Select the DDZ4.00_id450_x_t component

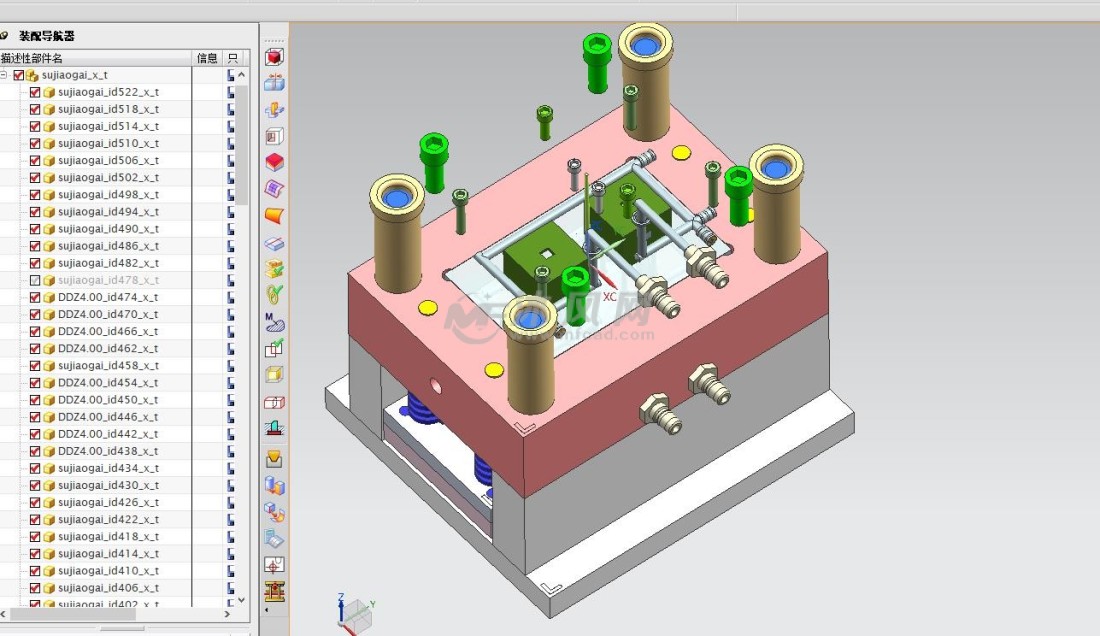tap(107, 400)
